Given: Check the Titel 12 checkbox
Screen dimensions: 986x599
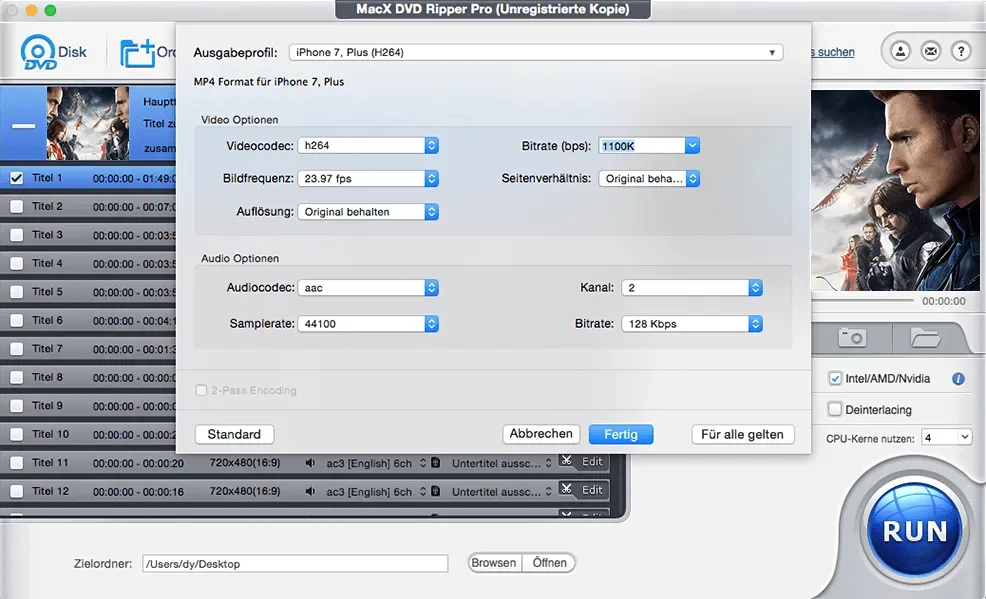Looking at the screenshot, I should (17, 491).
